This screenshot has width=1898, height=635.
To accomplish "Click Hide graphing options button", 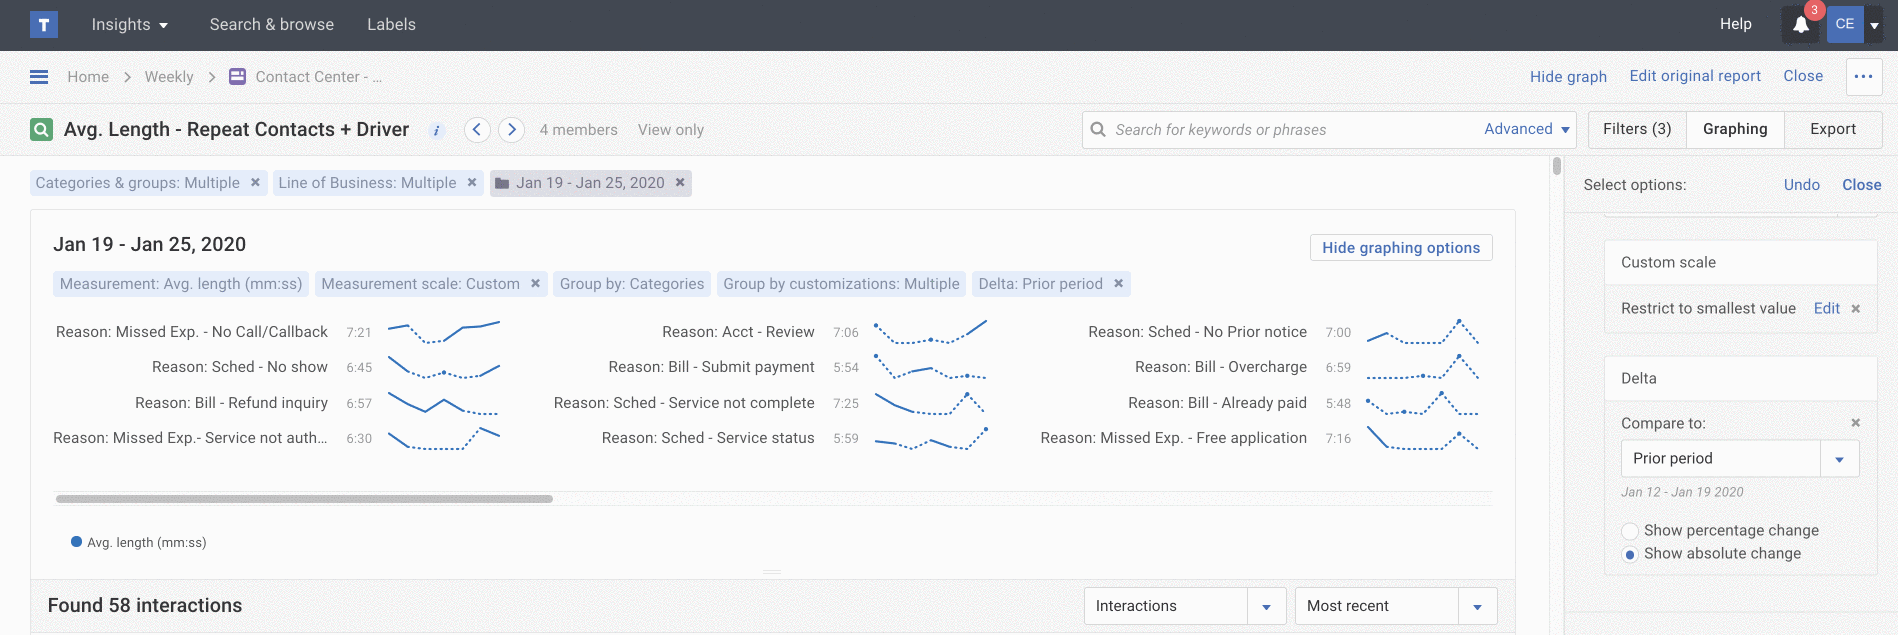I will pos(1400,248).
